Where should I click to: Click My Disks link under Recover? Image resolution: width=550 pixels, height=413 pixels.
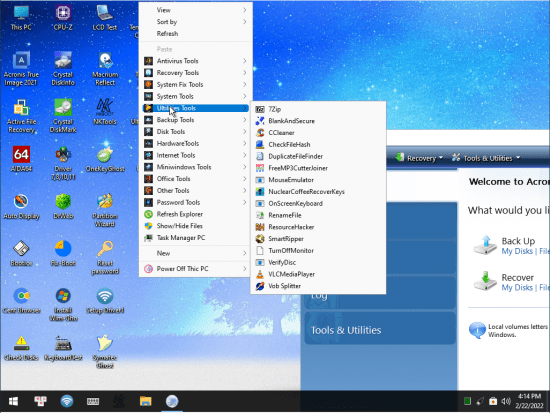point(517,288)
